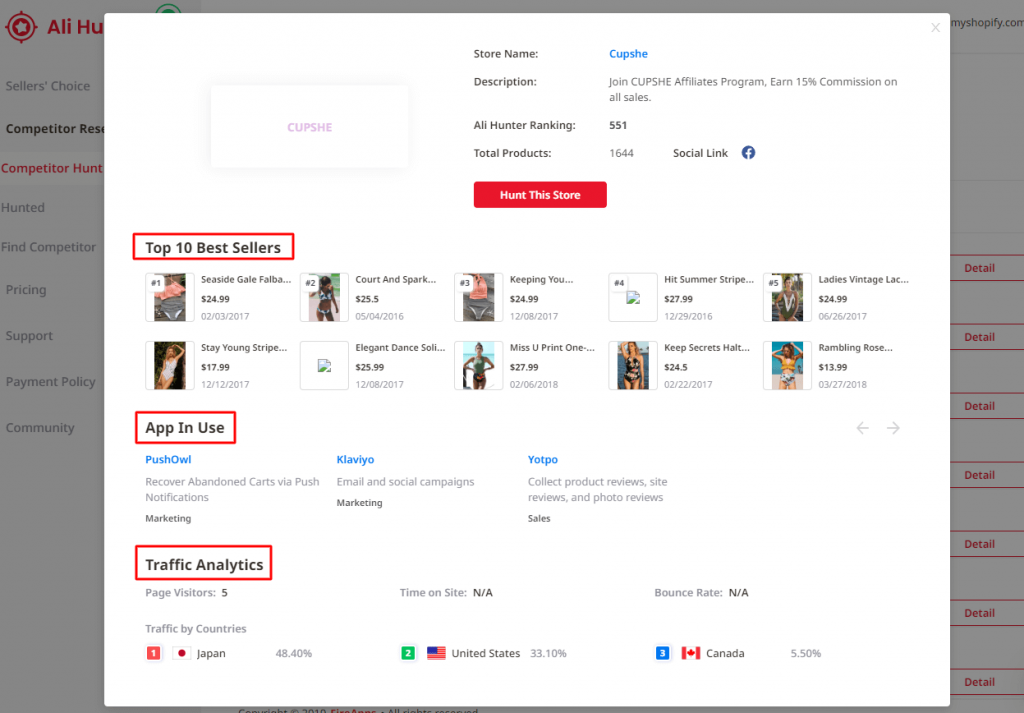Click the Japan flag icon

coord(182,653)
